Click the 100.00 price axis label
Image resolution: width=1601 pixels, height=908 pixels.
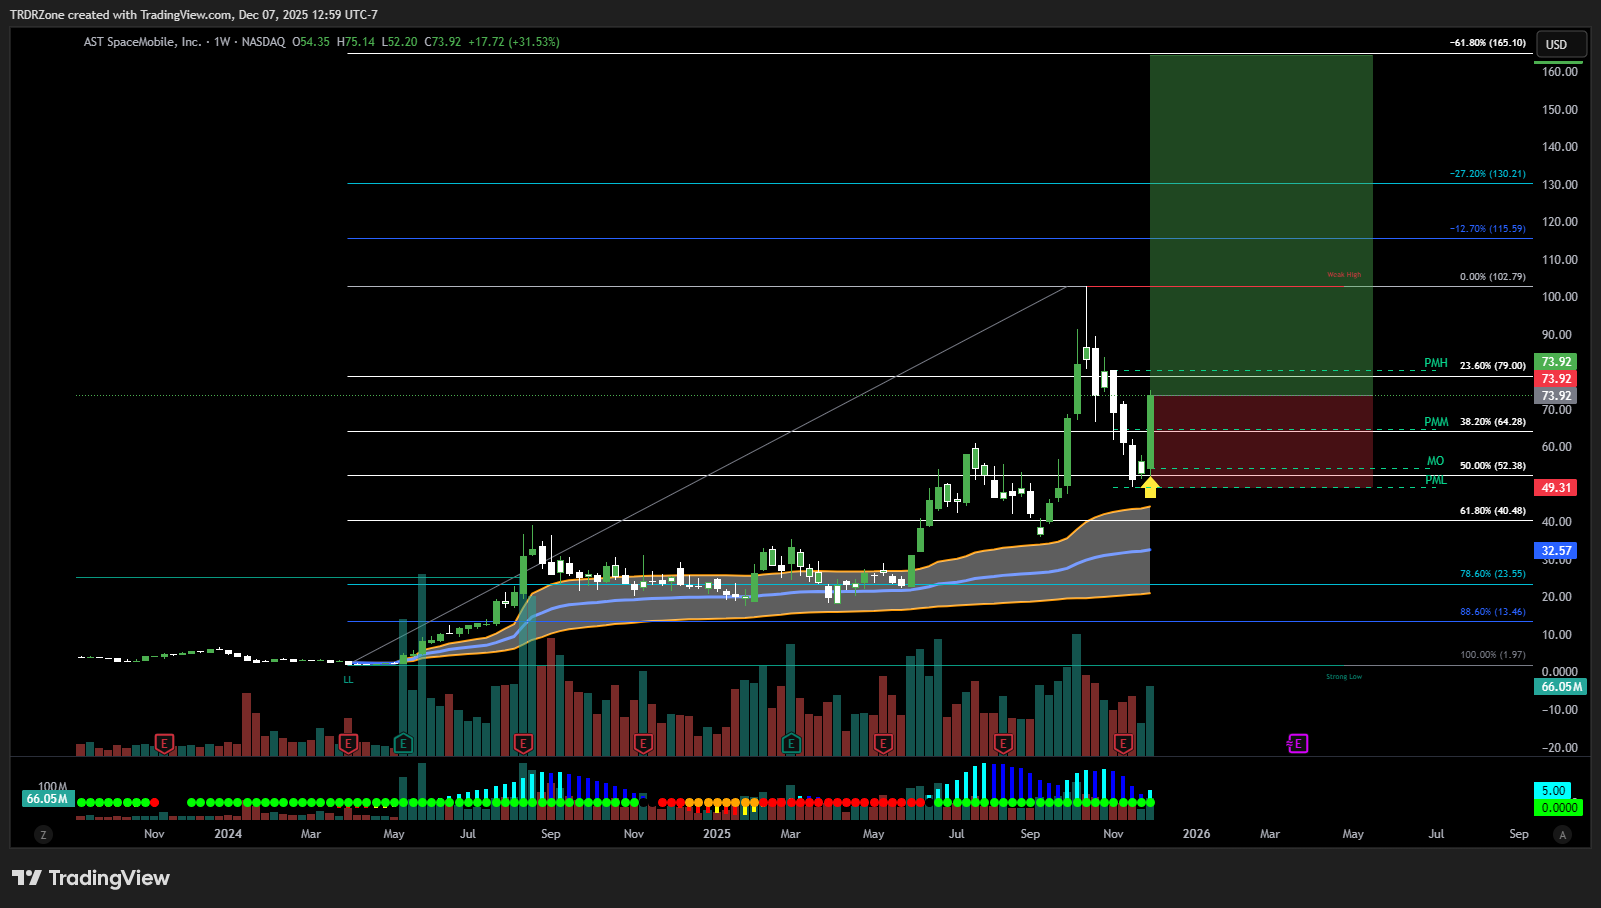point(1560,297)
